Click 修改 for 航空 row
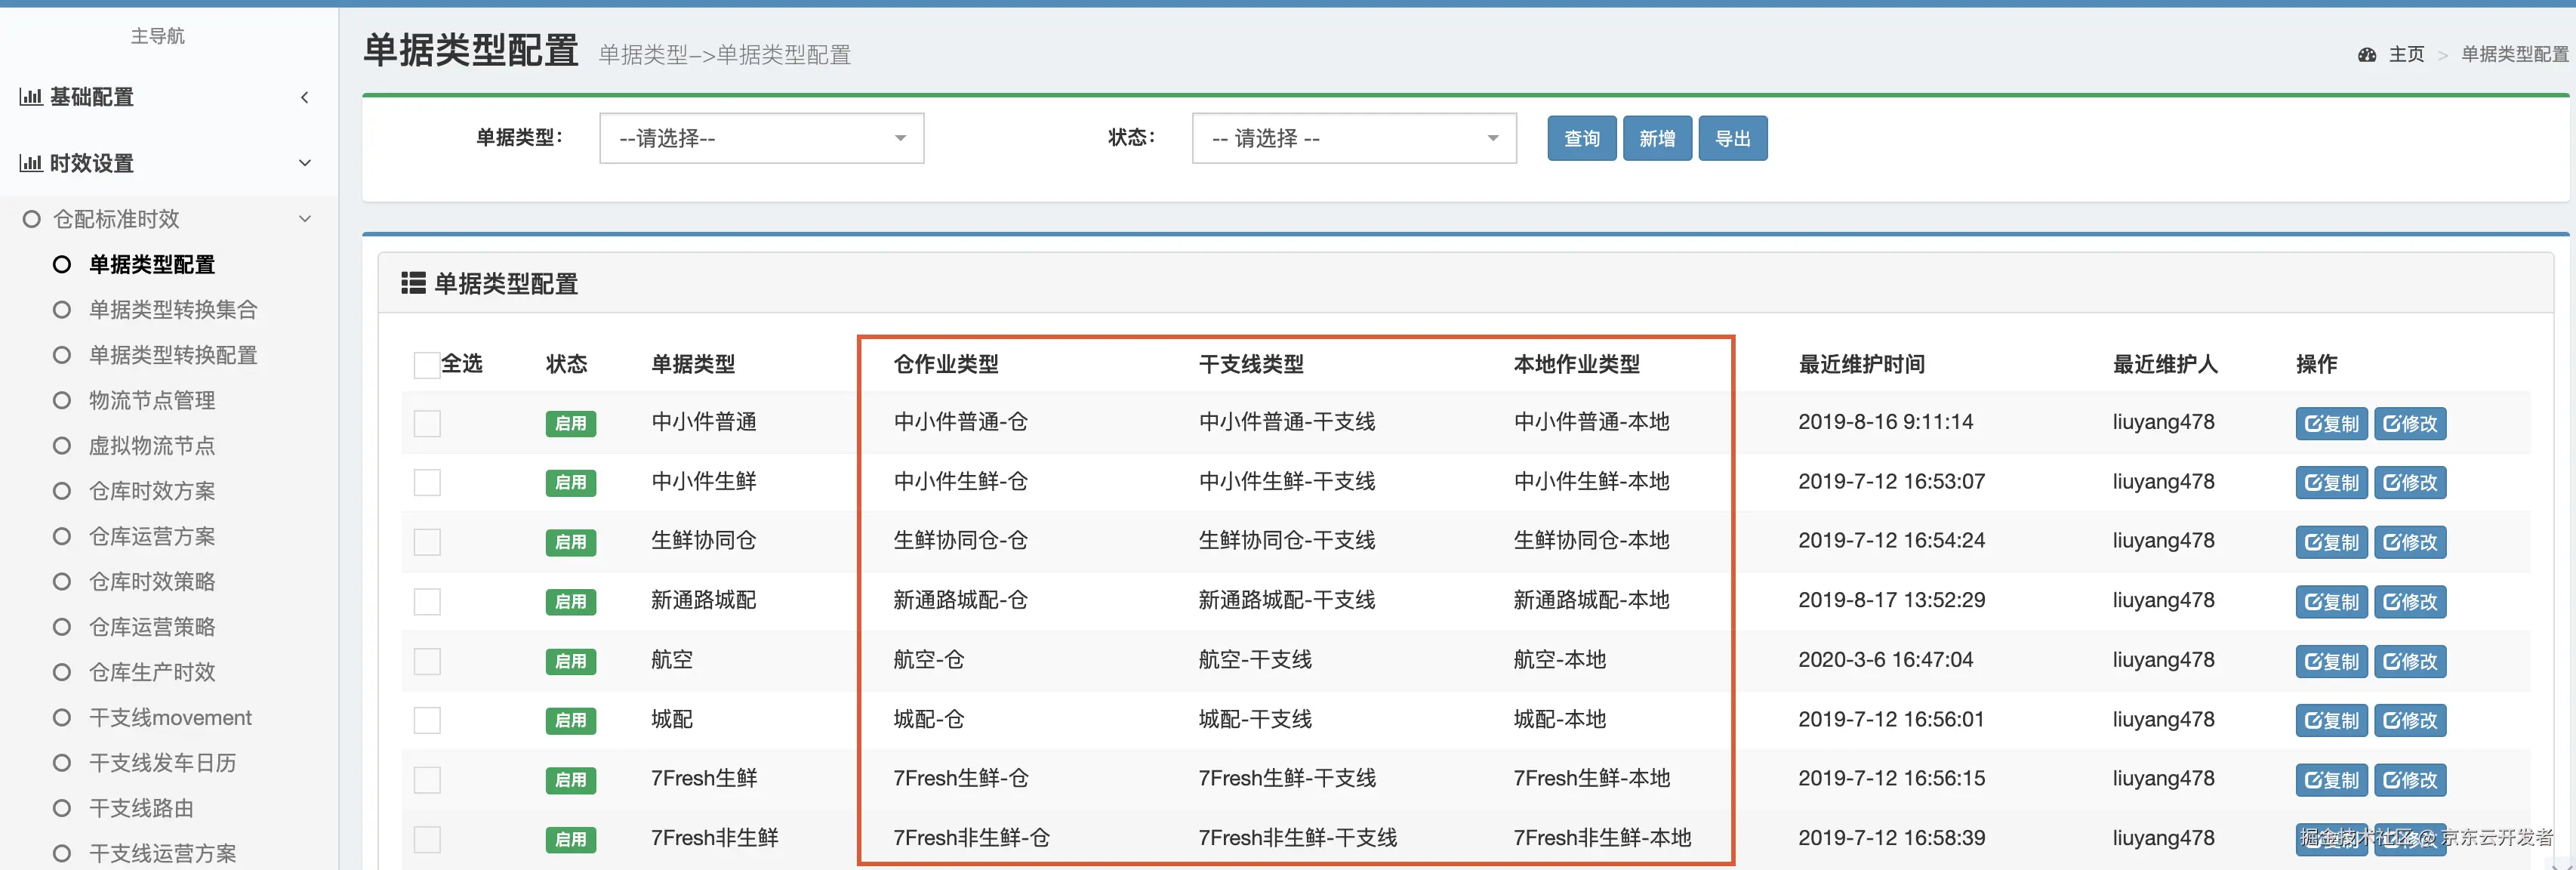The image size is (2576, 870). click(2409, 662)
